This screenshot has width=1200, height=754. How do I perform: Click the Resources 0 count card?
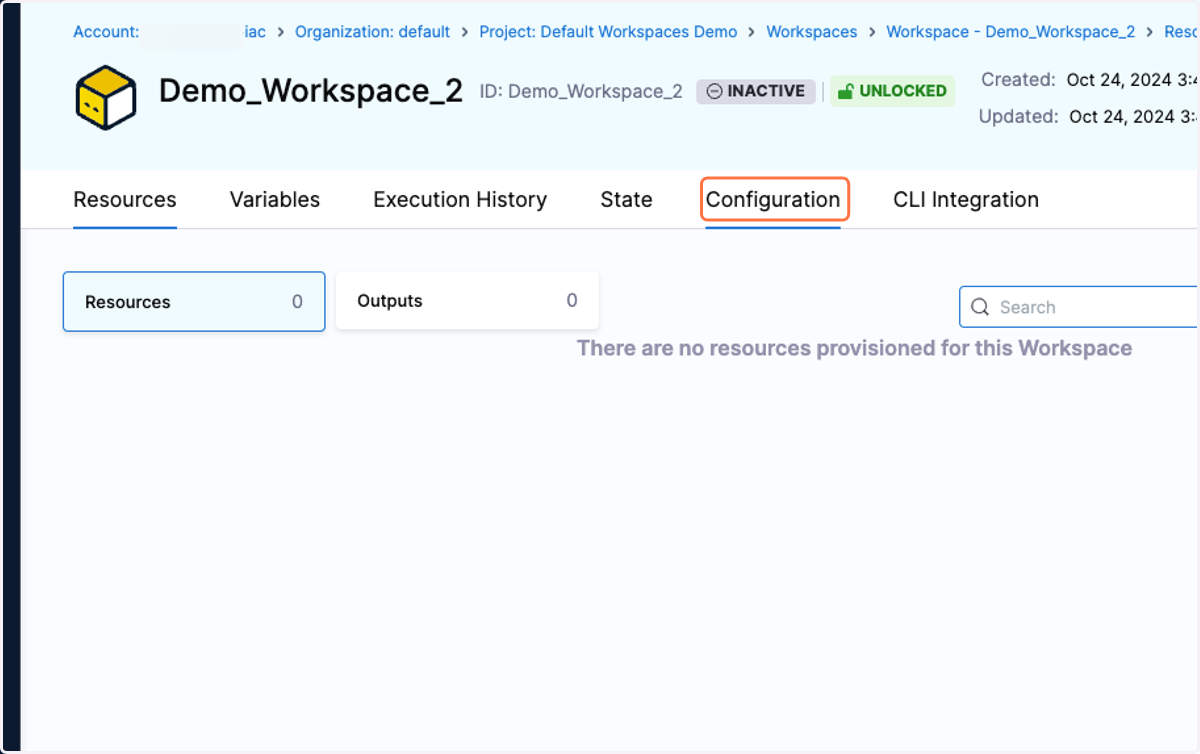click(194, 301)
